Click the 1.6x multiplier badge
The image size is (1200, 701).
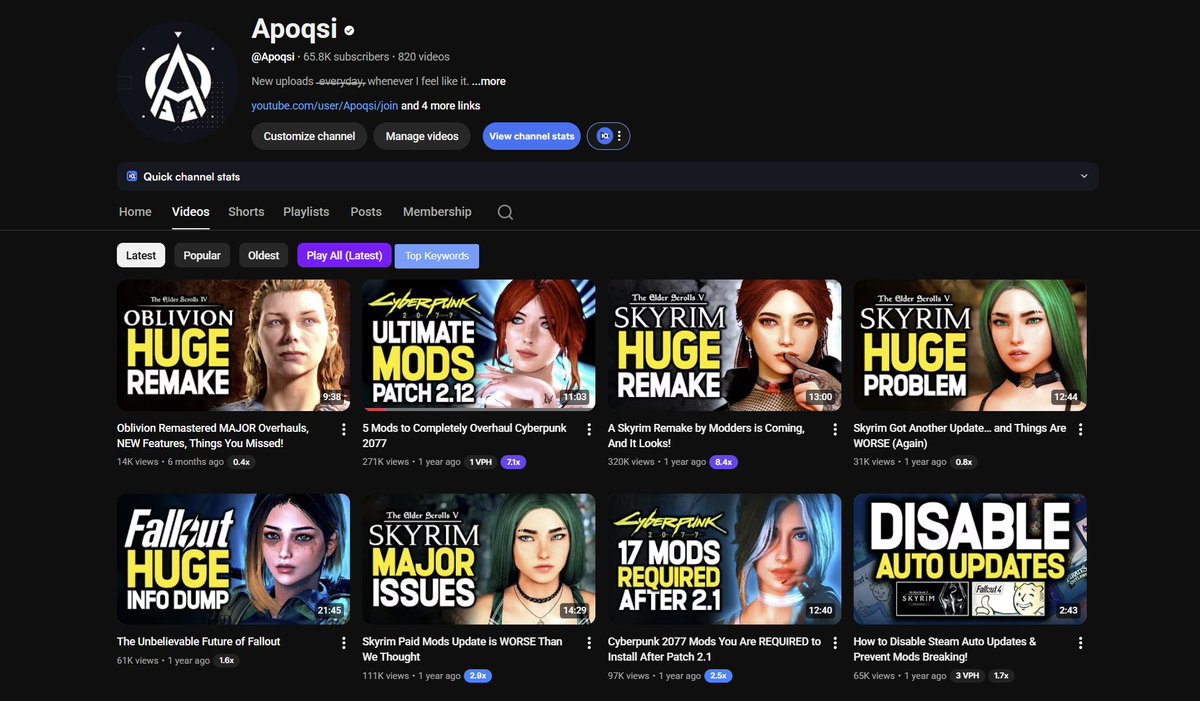pos(226,660)
